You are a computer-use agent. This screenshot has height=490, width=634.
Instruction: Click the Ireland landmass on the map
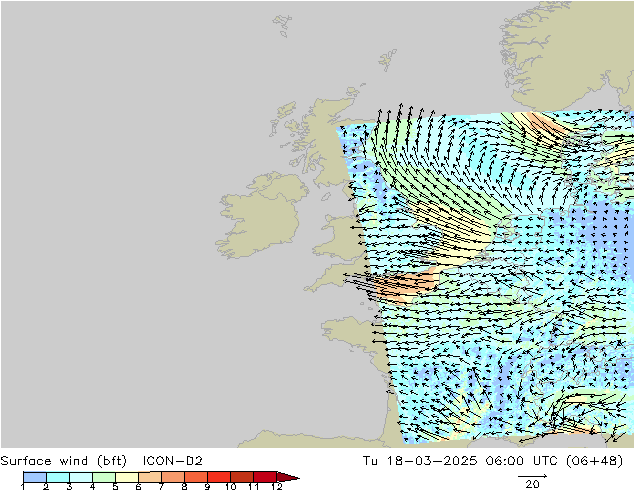tap(263, 216)
